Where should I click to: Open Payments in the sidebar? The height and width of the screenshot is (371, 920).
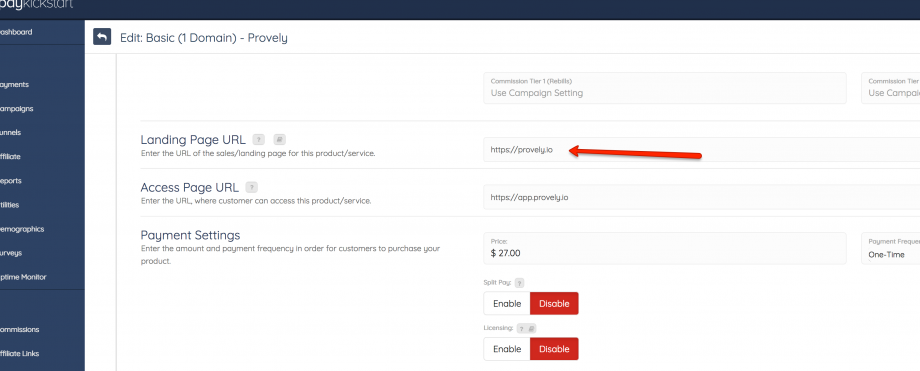(x=14, y=85)
